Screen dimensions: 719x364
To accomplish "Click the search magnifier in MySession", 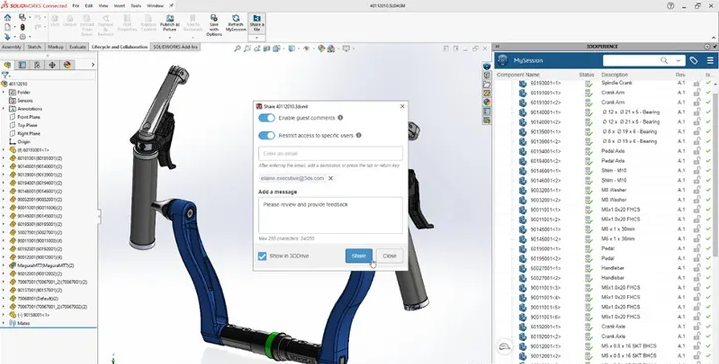I will (x=664, y=61).
